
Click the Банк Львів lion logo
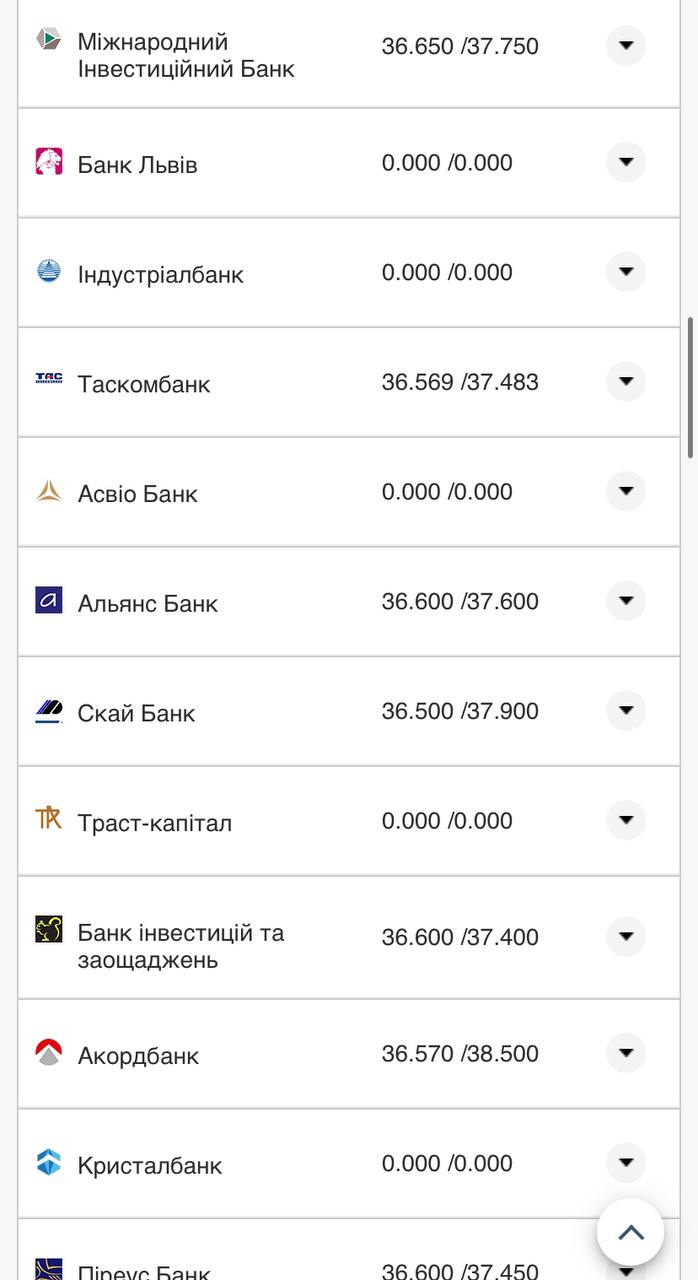tap(48, 161)
